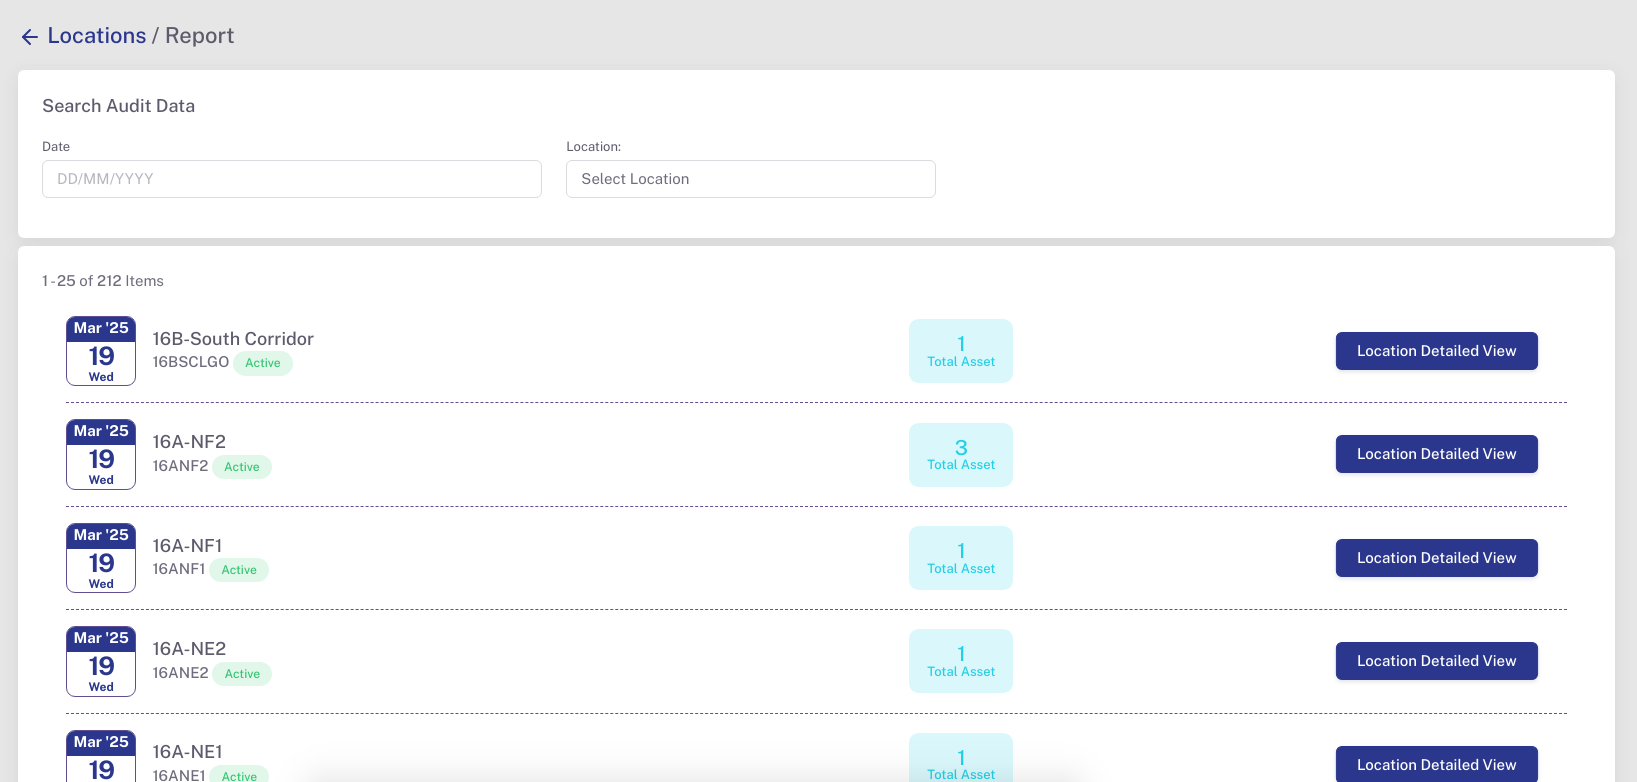Click the 16A-NE2 calendar date icon

coord(101,661)
